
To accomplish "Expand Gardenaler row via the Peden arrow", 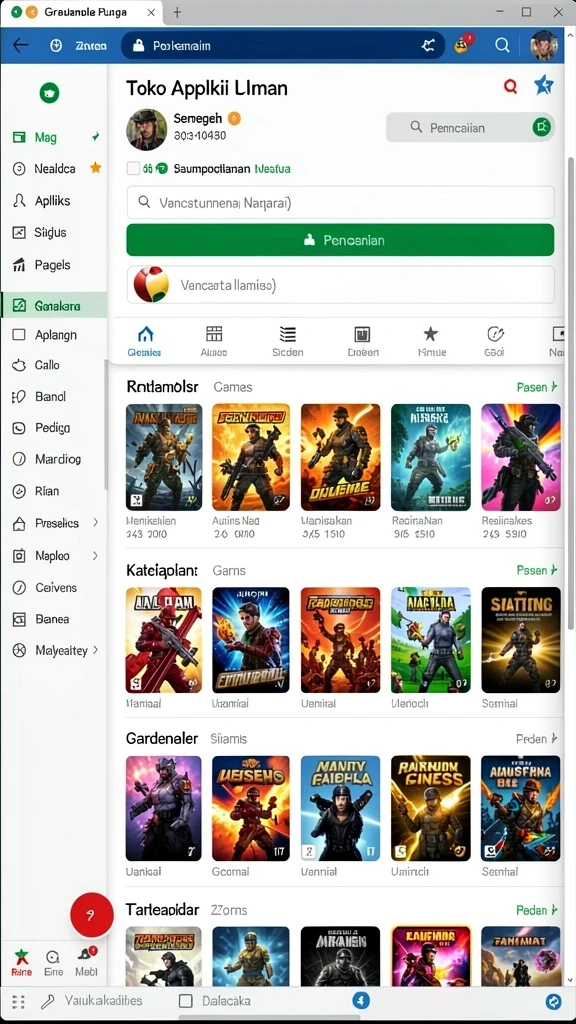I will pos(537,739).
